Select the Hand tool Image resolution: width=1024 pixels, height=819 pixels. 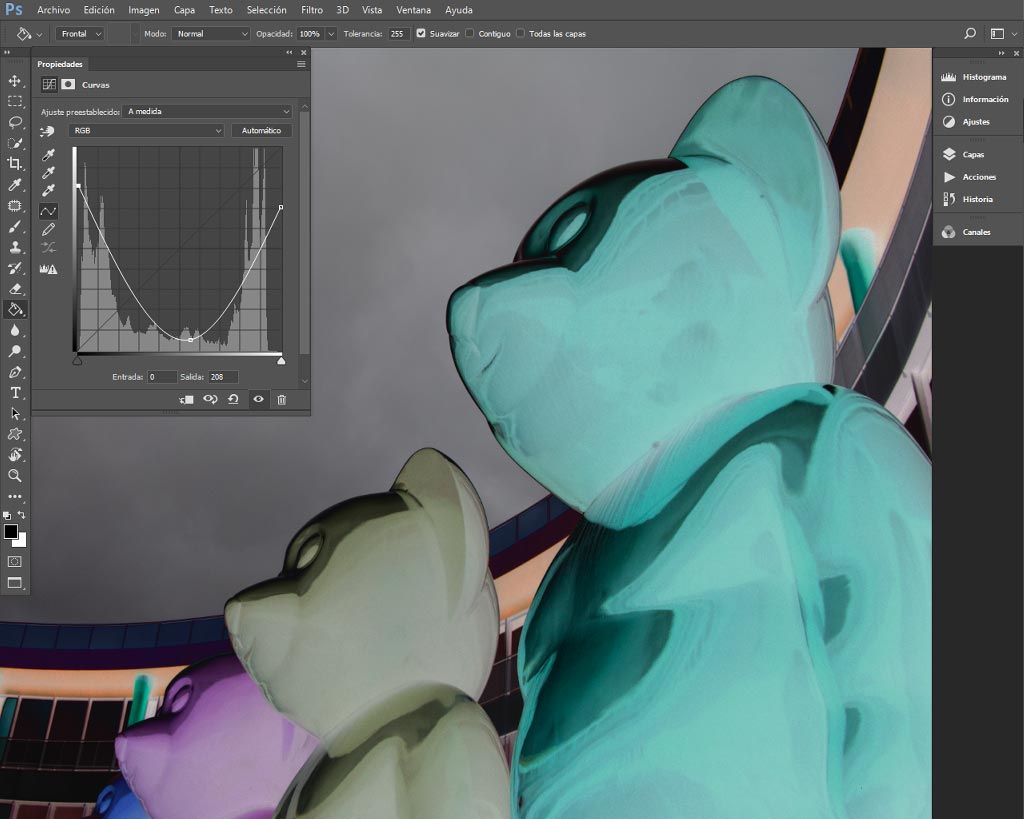(14, 455)
